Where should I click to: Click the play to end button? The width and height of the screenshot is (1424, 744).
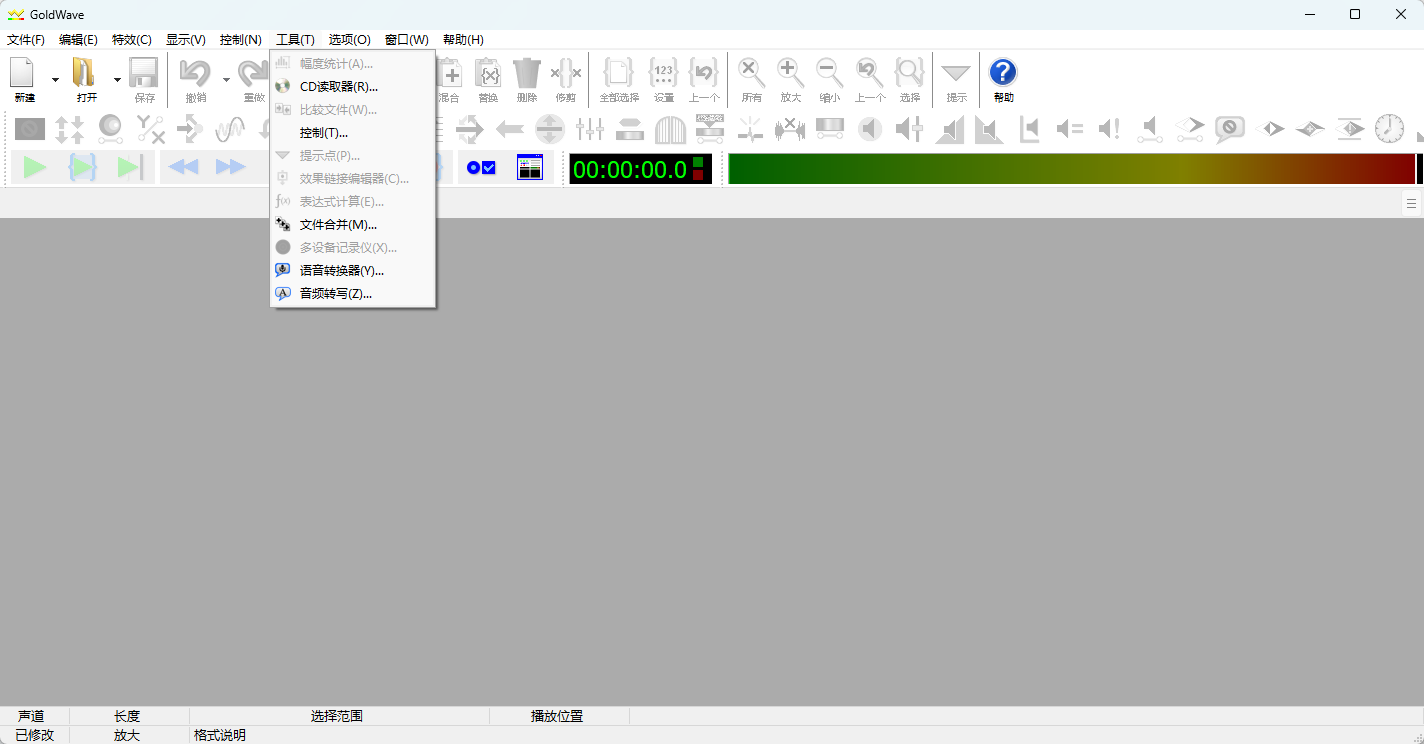[x=131, y=167]
